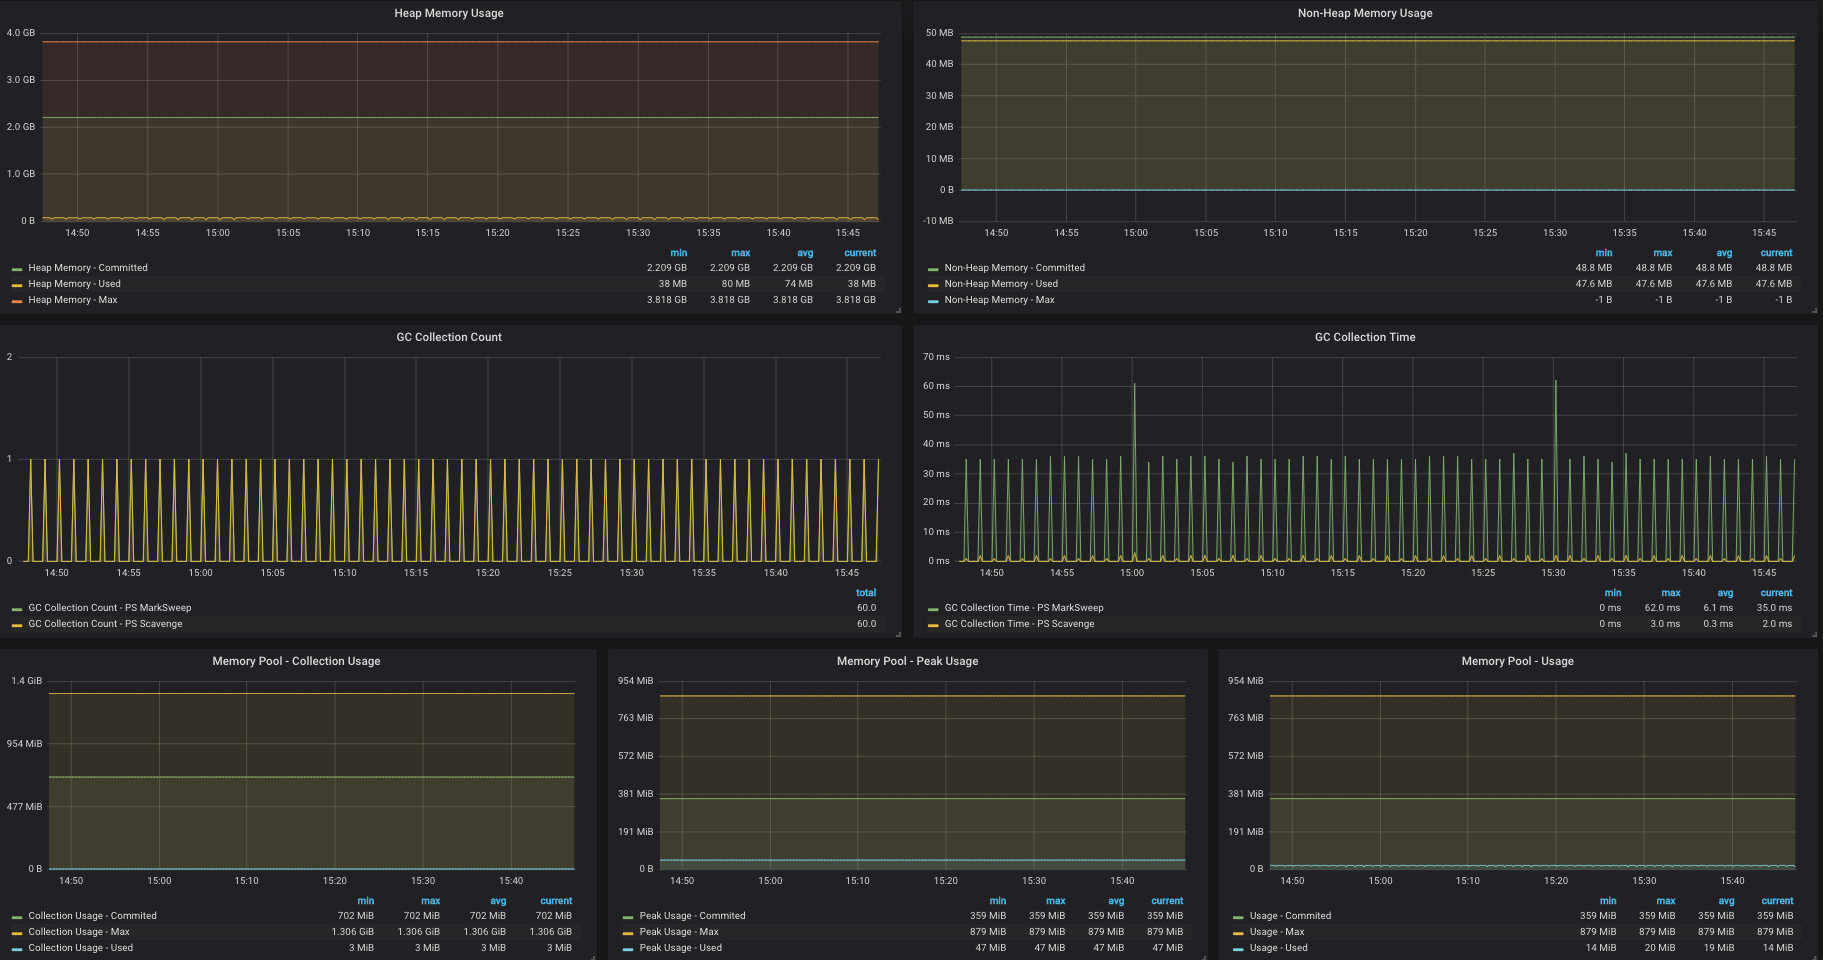Click the 3.0 ms PS Scavenge max value
Viewport: 1823px width, 960px height.
click(x=1665, y=624)
